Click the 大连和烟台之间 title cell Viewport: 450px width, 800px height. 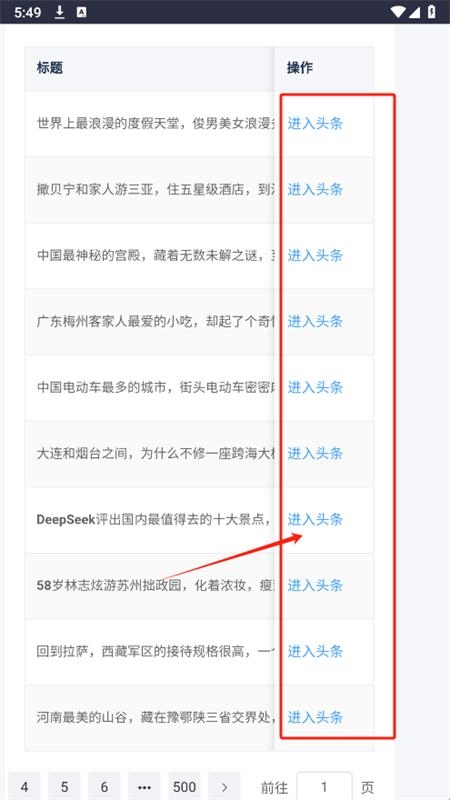(x=149, y=453)
